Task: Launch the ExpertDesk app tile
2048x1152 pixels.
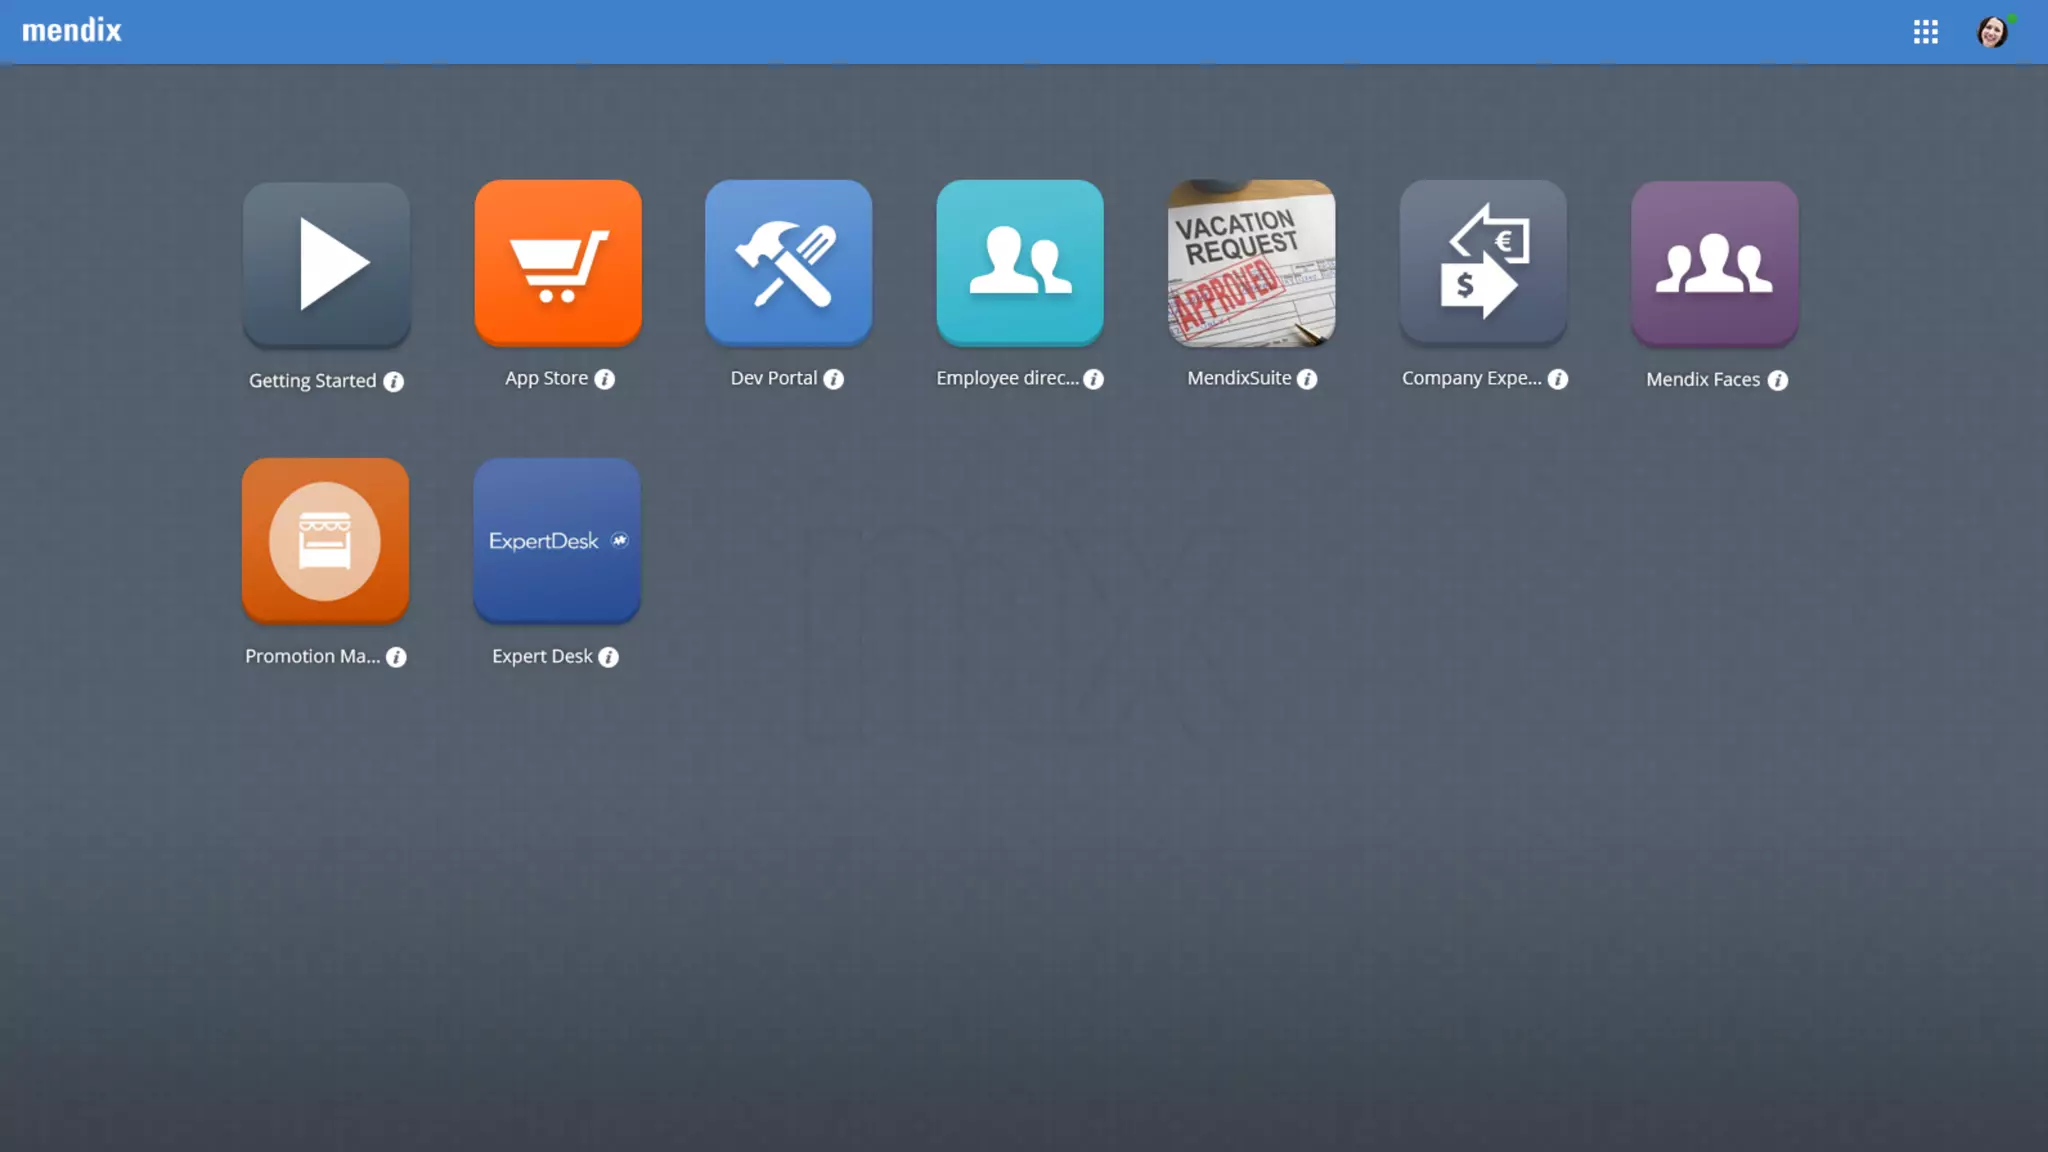Action: tap(557, 540)
